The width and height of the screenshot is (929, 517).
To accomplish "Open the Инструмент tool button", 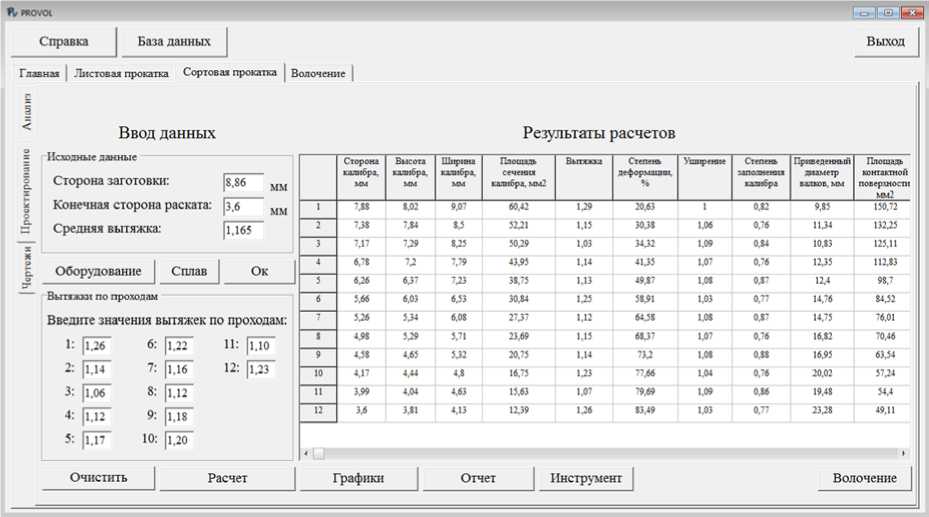I will 585,478.
